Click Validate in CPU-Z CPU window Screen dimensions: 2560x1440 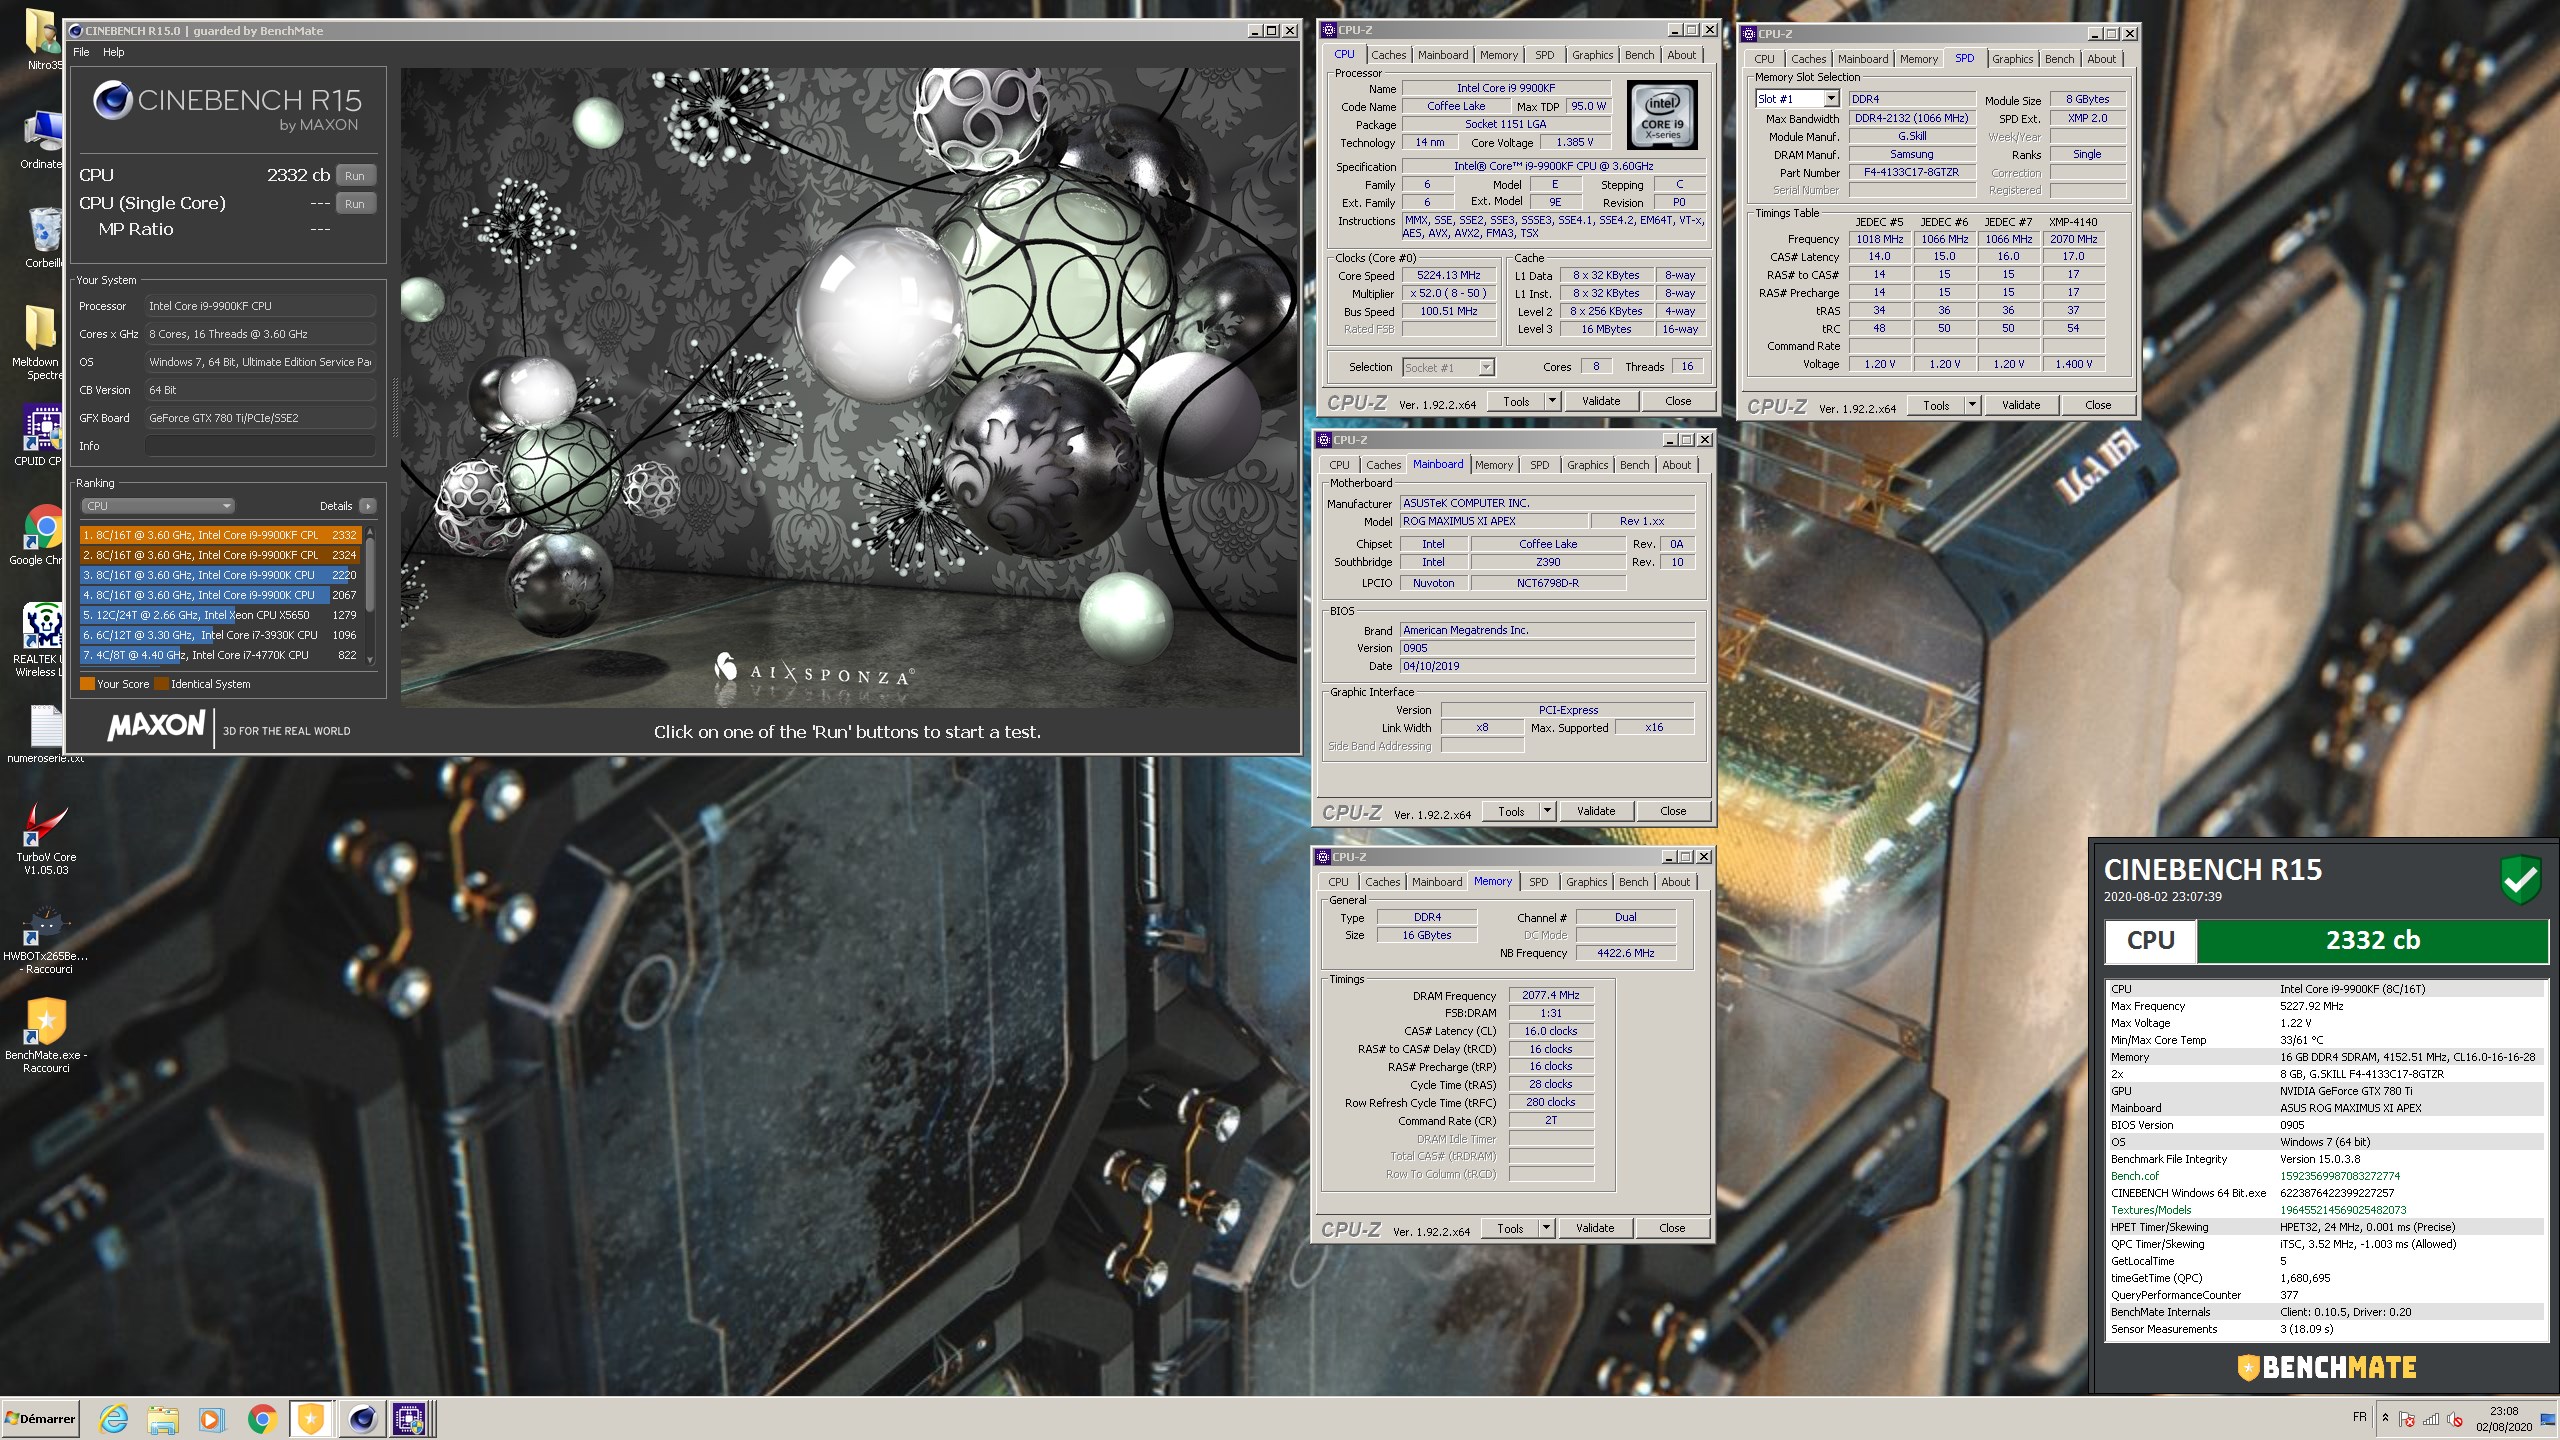[1600, 401]
